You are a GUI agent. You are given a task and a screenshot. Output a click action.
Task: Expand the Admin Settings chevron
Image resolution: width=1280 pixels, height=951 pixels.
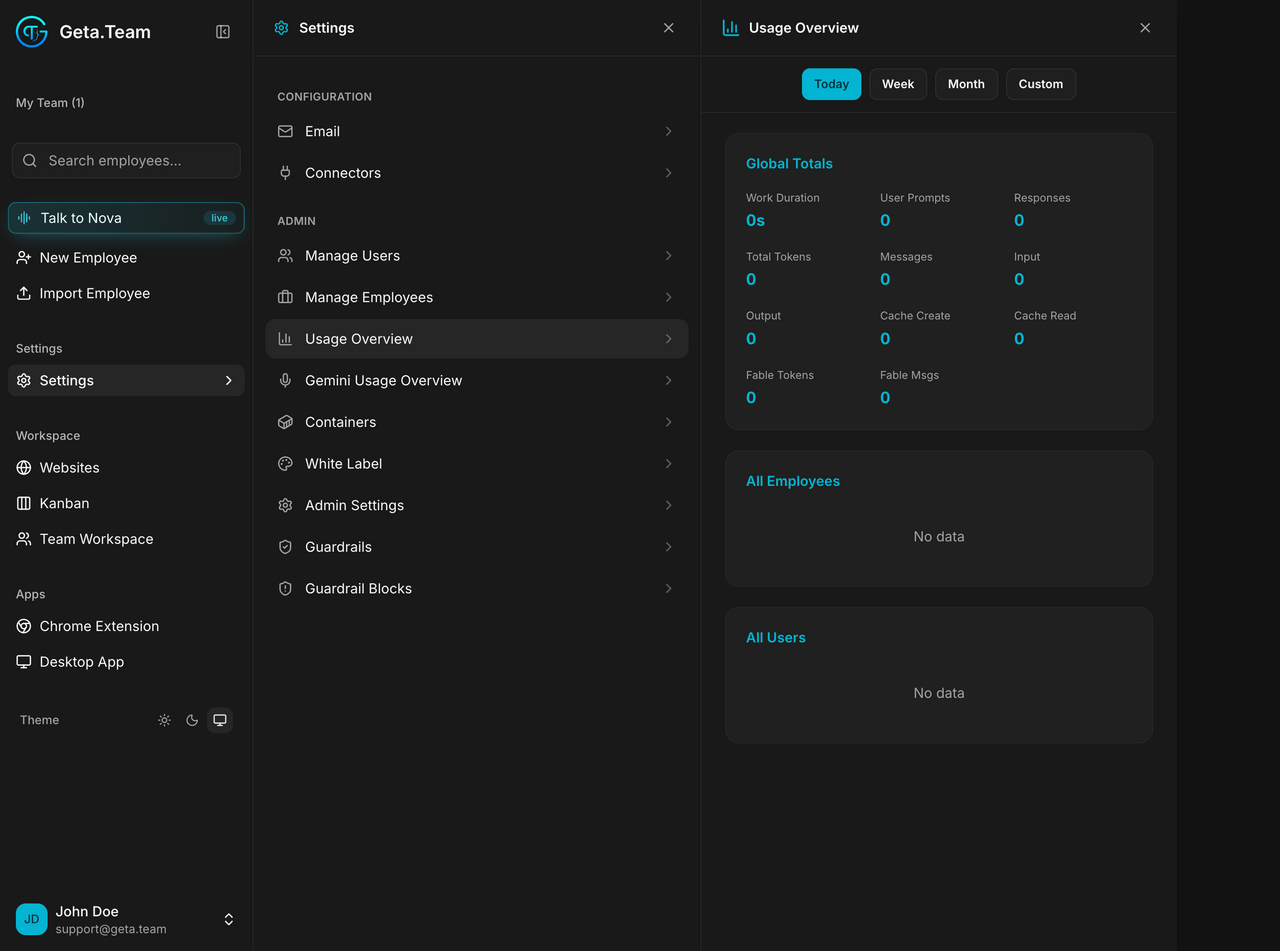click(x=668, y=505)
